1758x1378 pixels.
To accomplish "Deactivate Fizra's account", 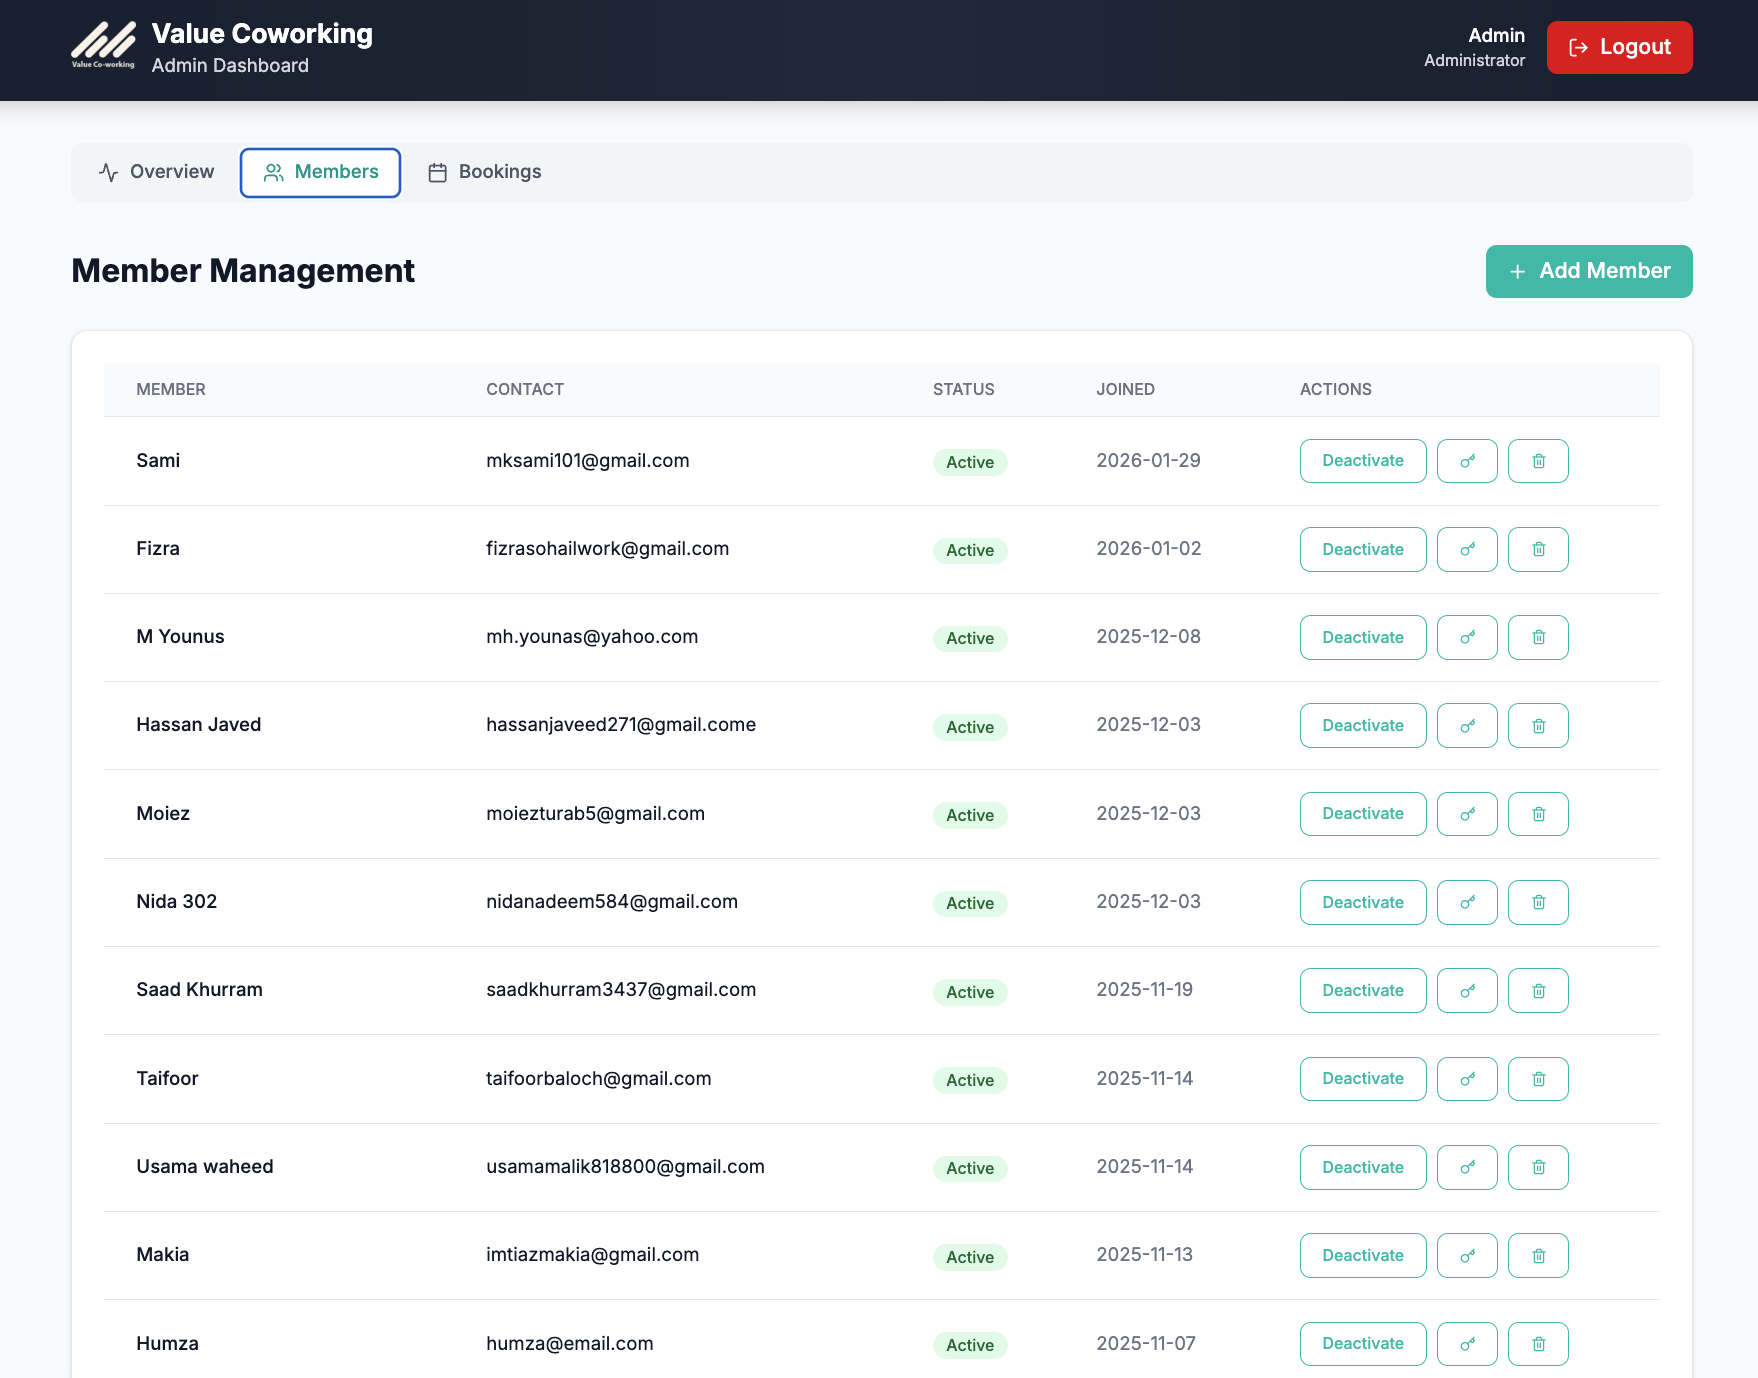I will click(1362, 549).
